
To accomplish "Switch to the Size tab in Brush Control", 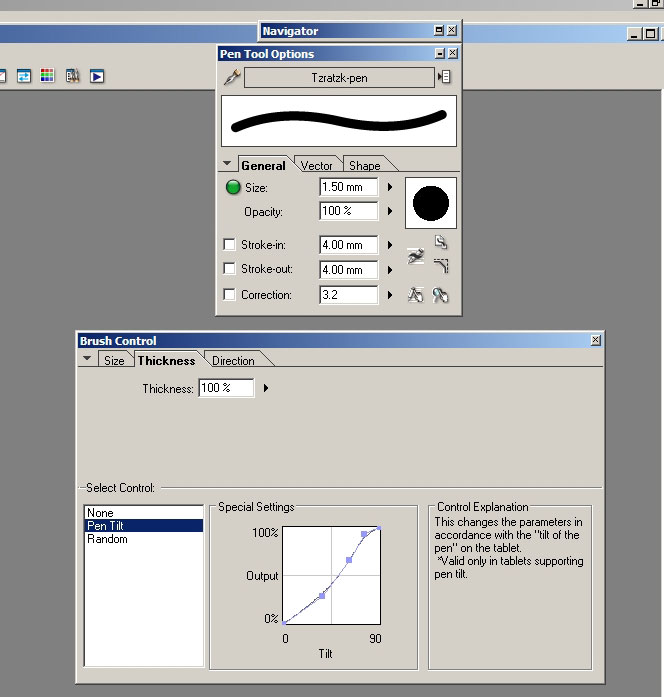I will click(x=114, y=361).
